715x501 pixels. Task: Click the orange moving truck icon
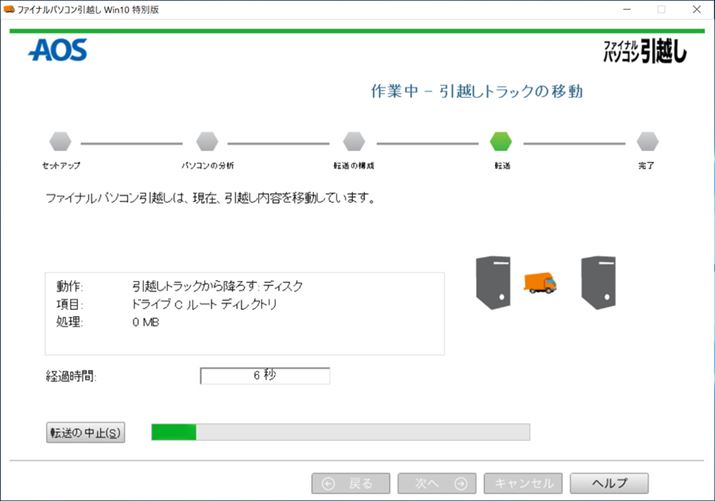pyautogui.click(x=540, y=283)
